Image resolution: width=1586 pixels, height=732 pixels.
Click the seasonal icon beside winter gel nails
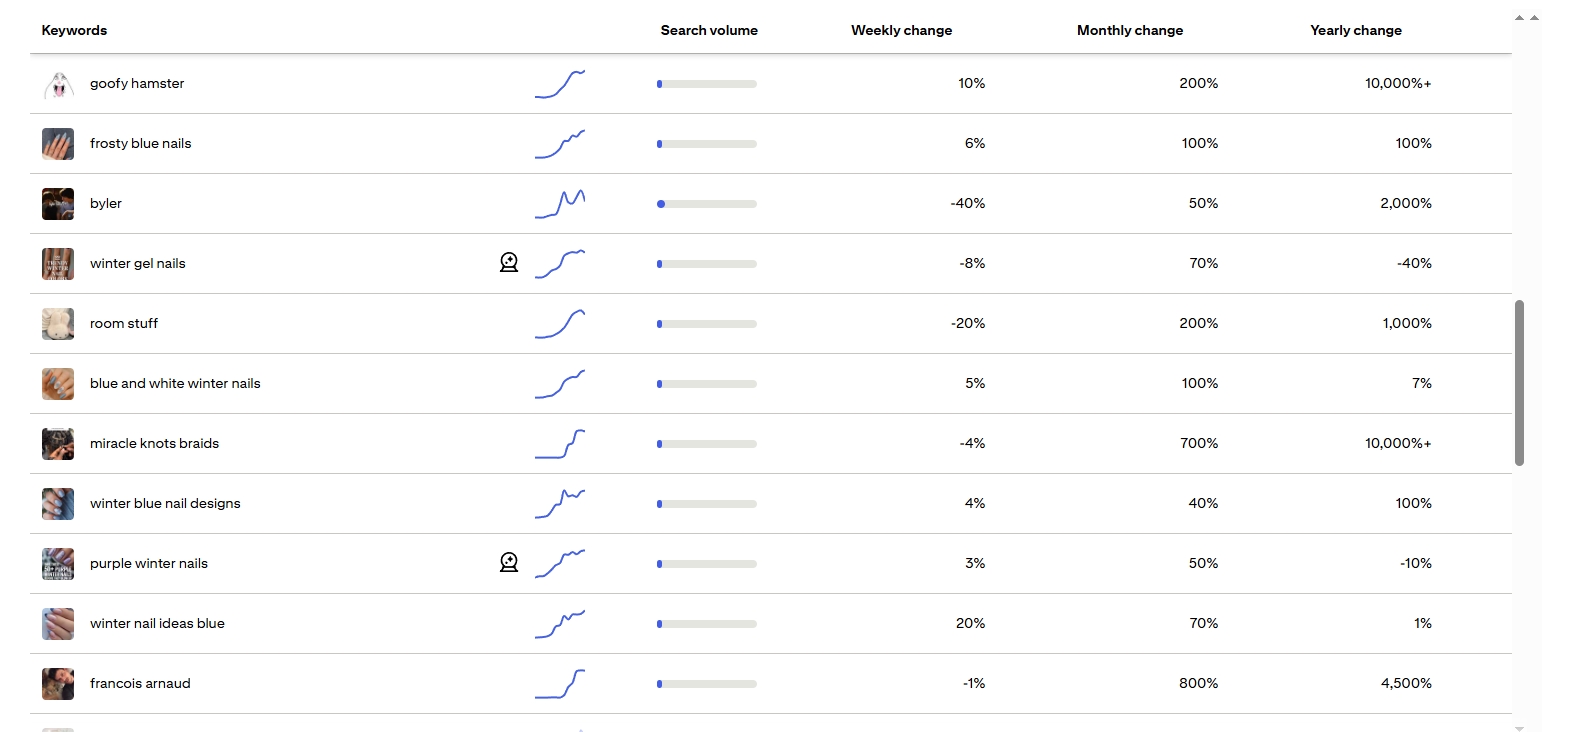coord(509,263)
